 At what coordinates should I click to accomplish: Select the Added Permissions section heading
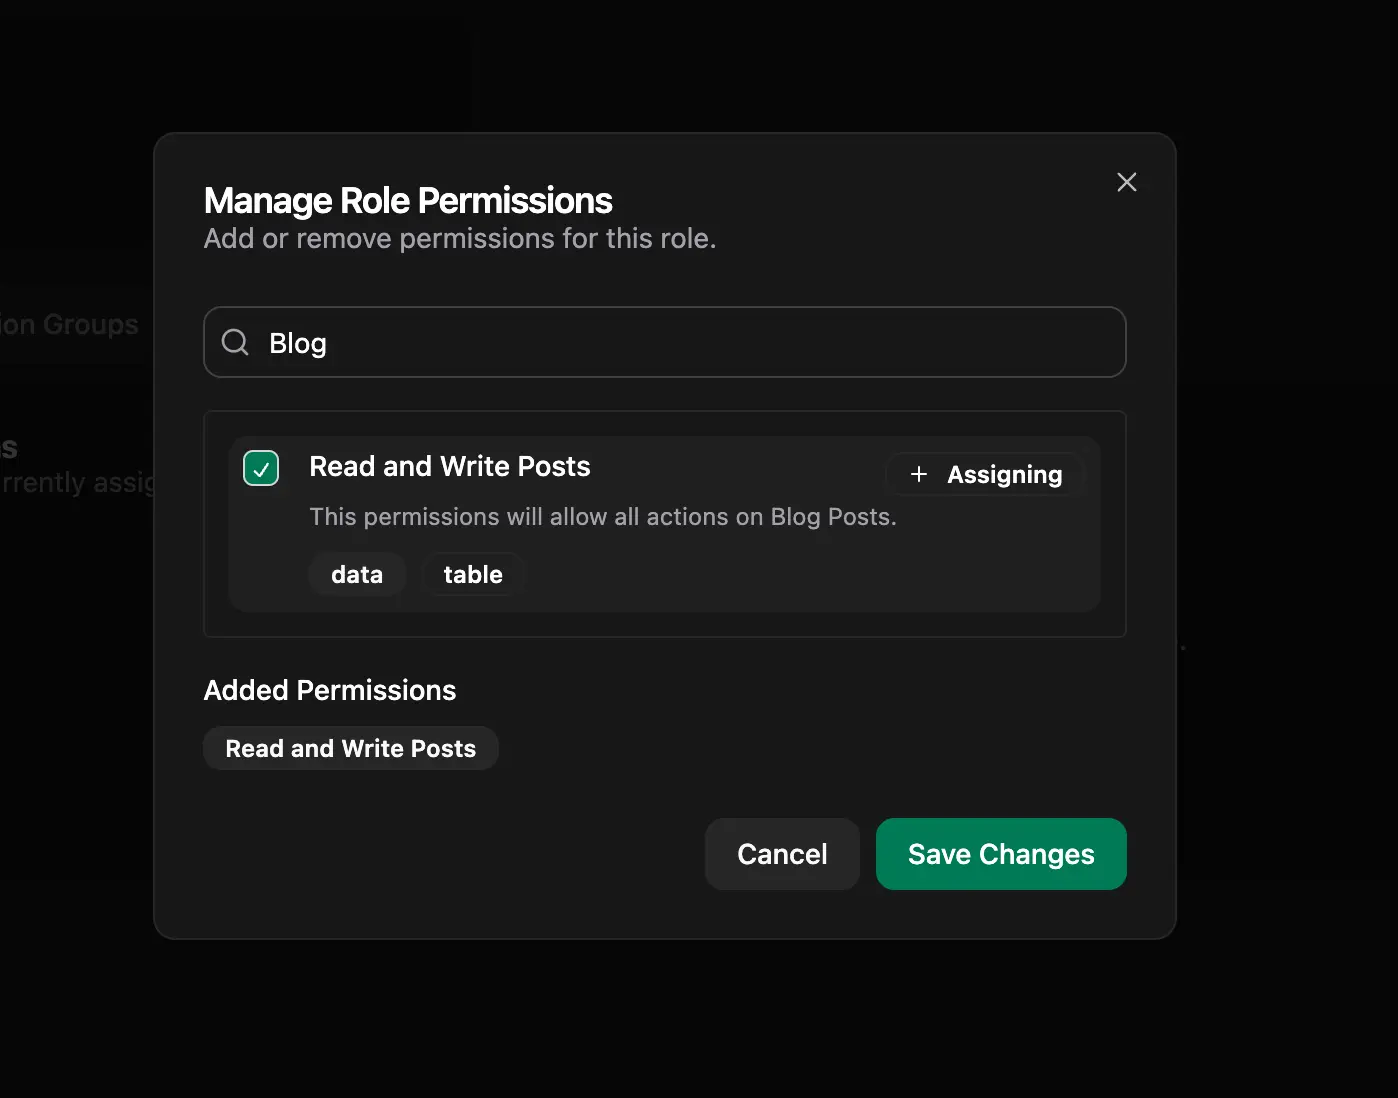[330, 690]
